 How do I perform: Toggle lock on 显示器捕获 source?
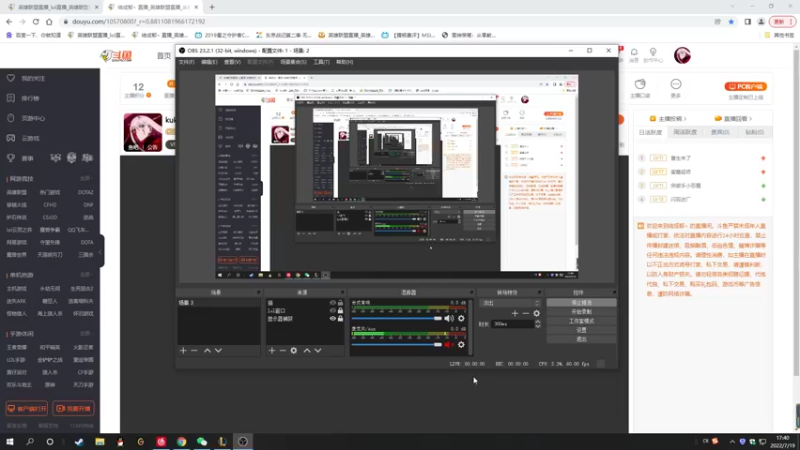pos(340,318)
